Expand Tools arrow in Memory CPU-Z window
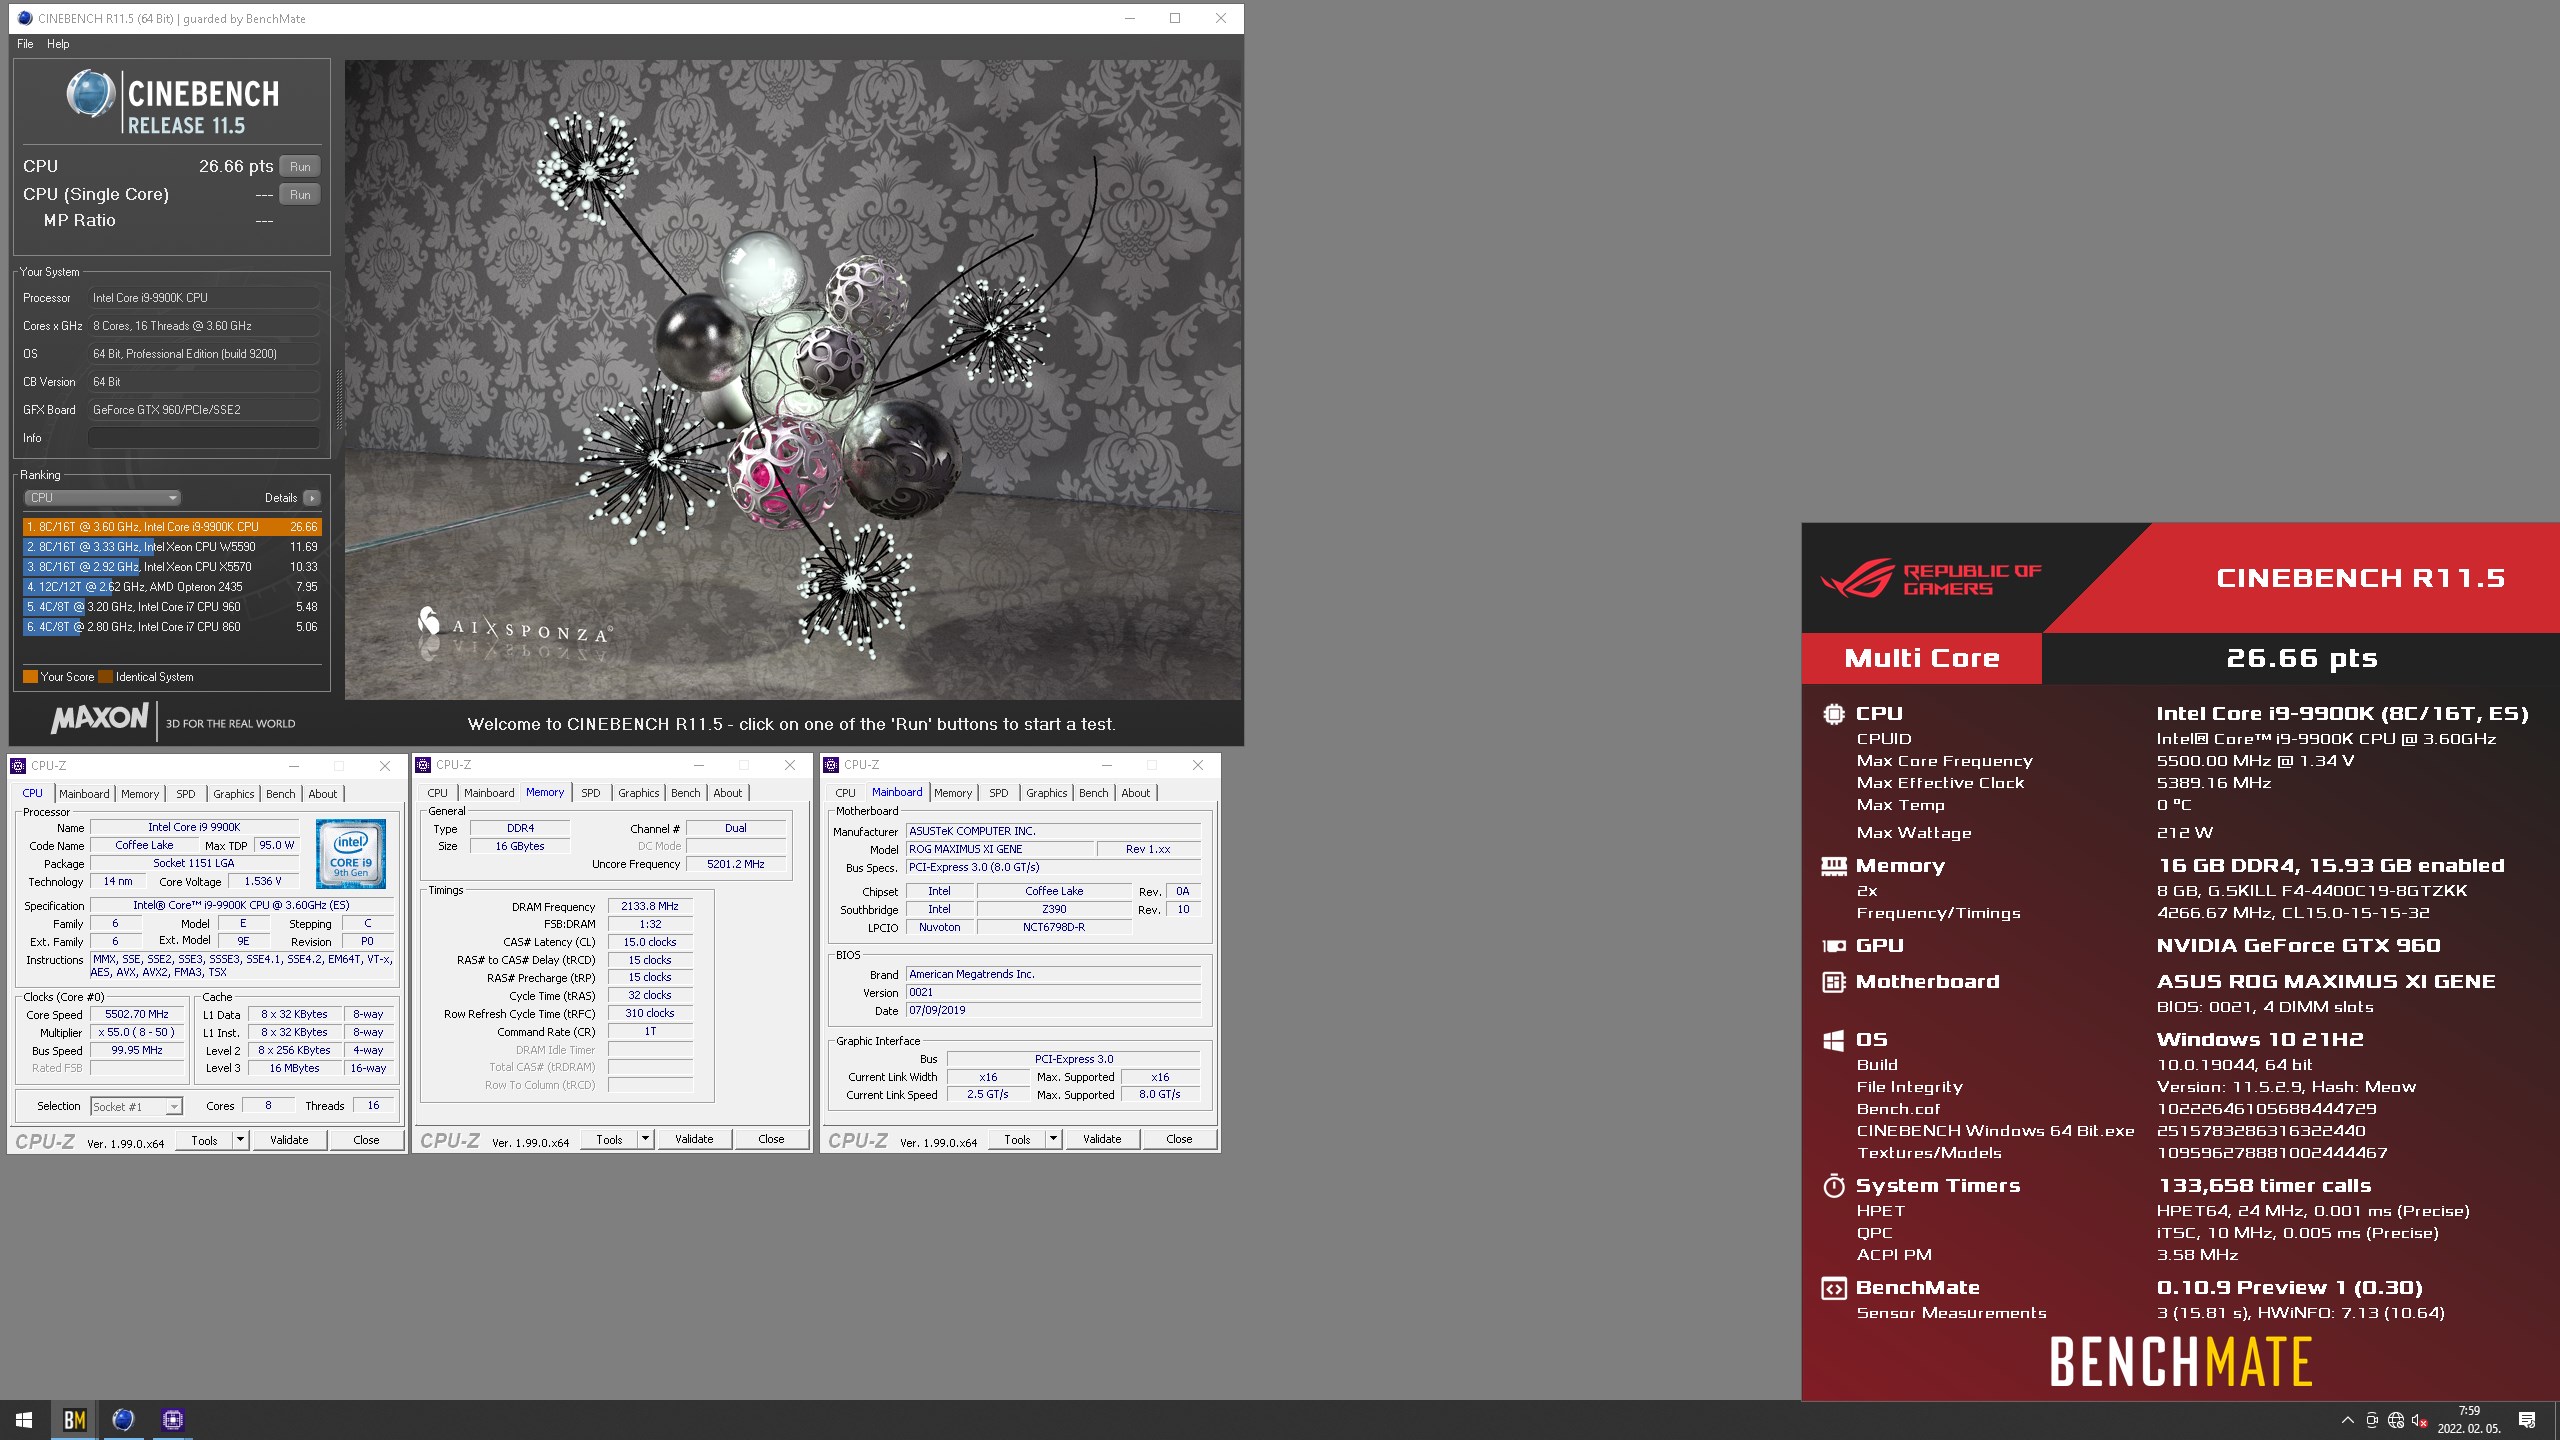 pyautogui.click(x=646, y=1139)
